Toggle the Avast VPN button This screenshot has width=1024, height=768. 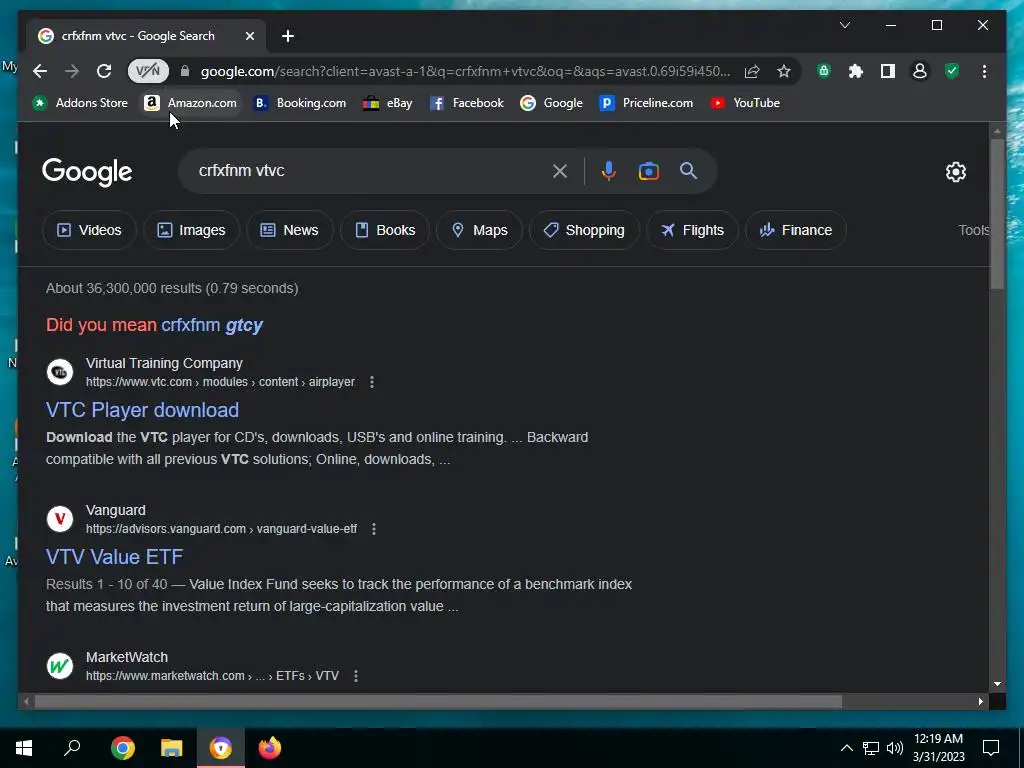point(148,71)
